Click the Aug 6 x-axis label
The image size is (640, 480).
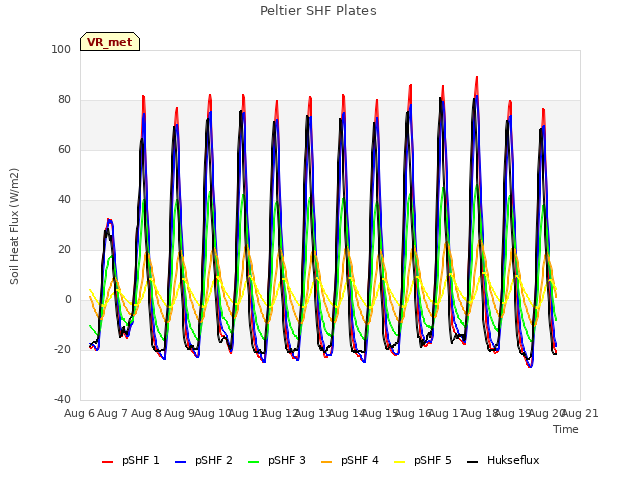[79, 413]
